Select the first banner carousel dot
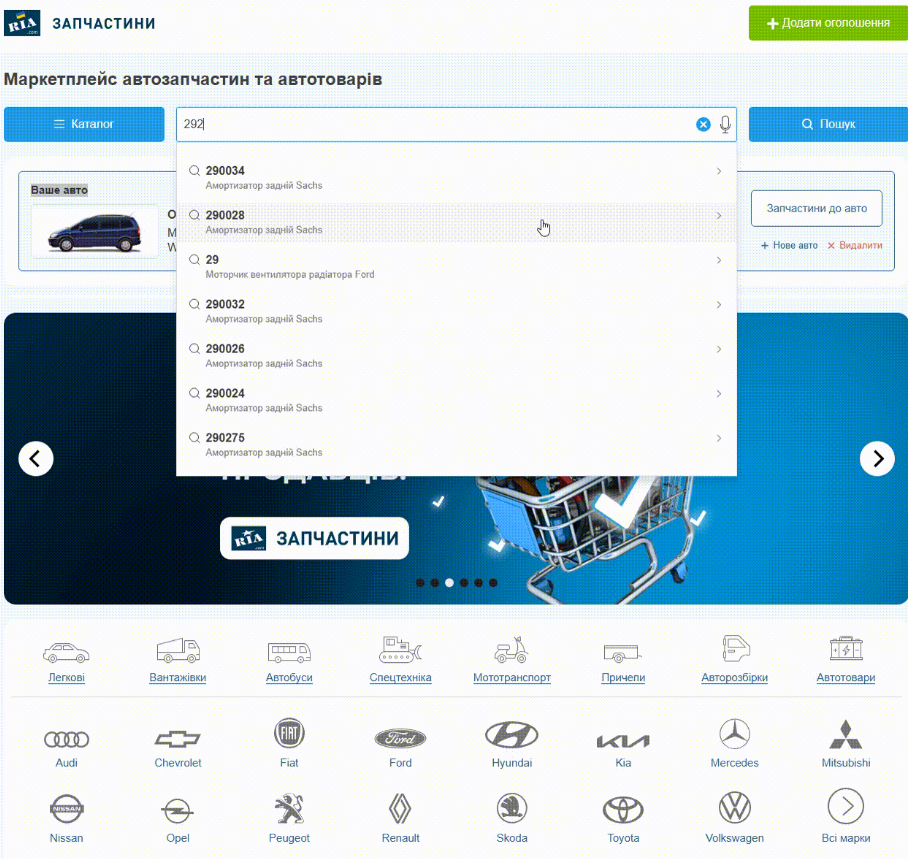908x859 pixels. pyautogui.click(x=420, y=583)
